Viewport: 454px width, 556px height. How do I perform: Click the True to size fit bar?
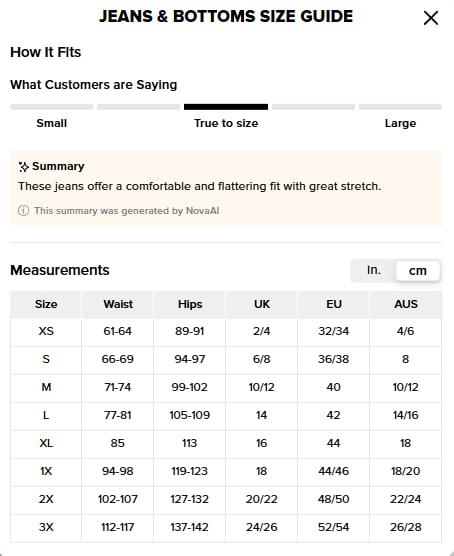coord(226,107)
